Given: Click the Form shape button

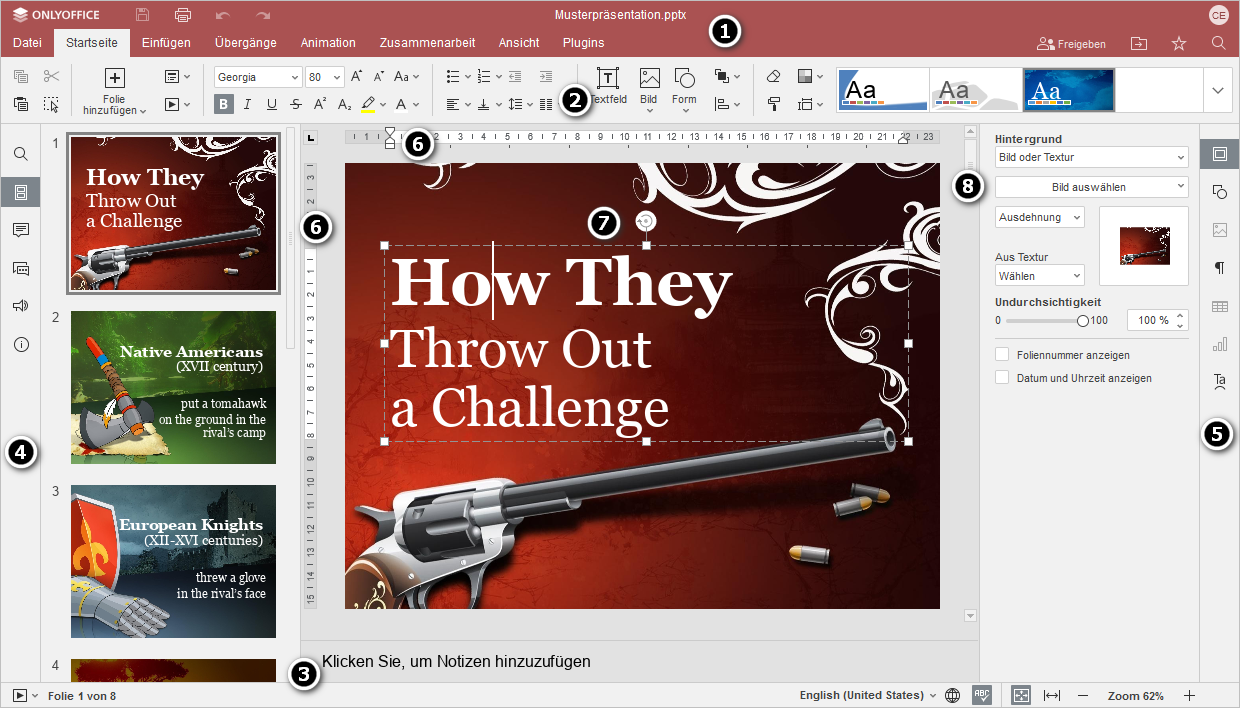Looking at the screenshot, I should 684,88.
